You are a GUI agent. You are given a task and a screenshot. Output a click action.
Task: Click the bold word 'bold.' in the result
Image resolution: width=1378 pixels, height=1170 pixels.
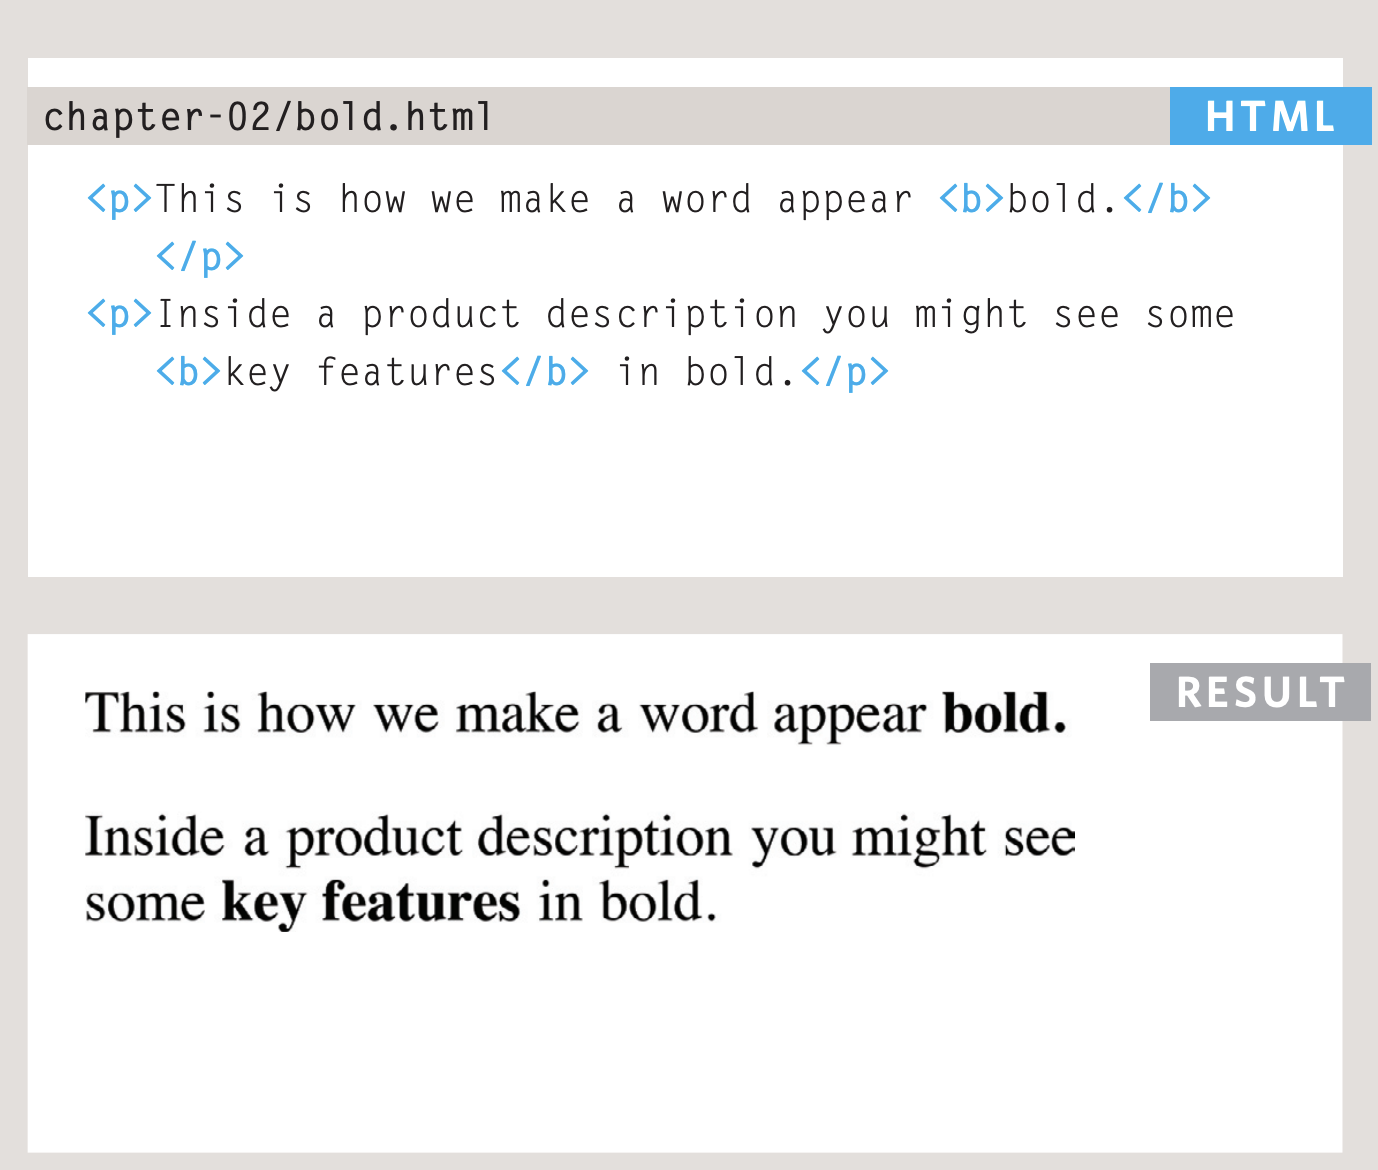1004,714
